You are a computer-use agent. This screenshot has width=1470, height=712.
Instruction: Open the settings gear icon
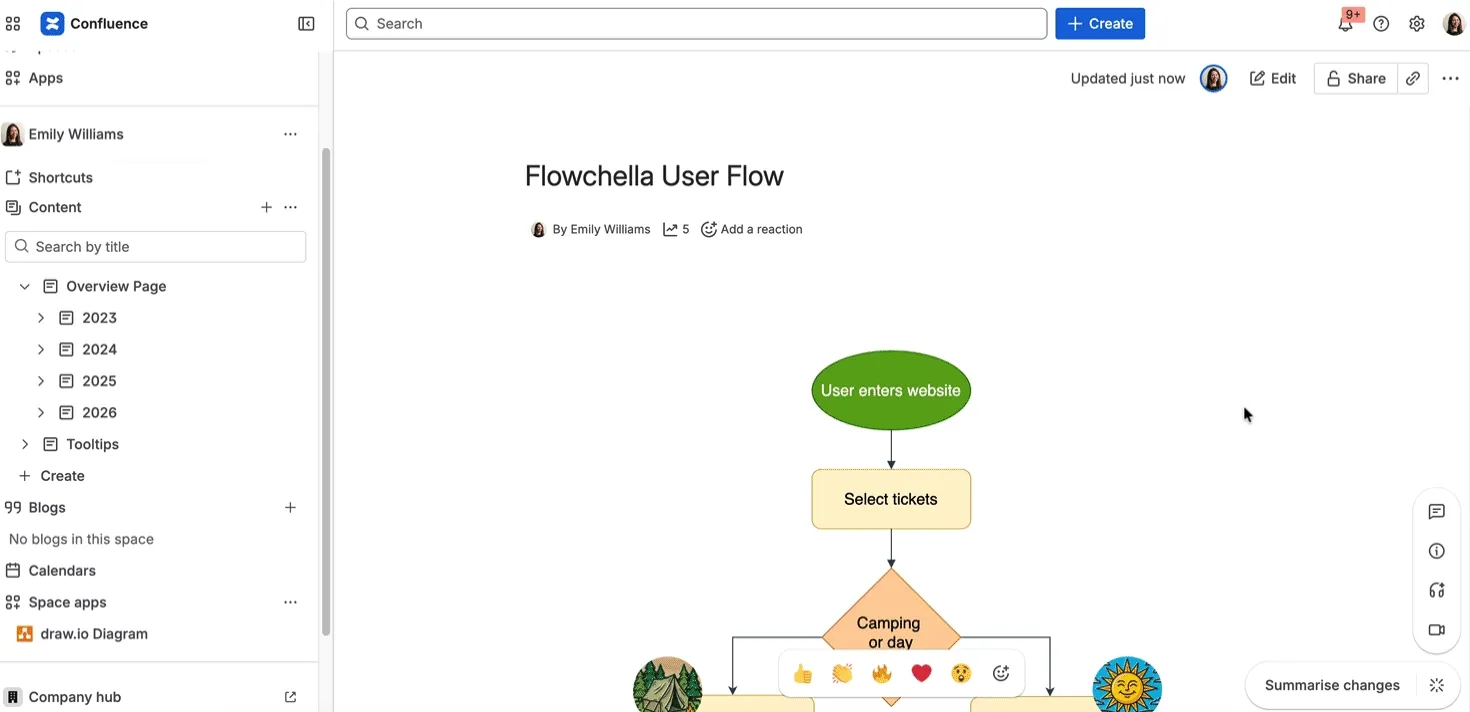click(x=1417, y=24)
